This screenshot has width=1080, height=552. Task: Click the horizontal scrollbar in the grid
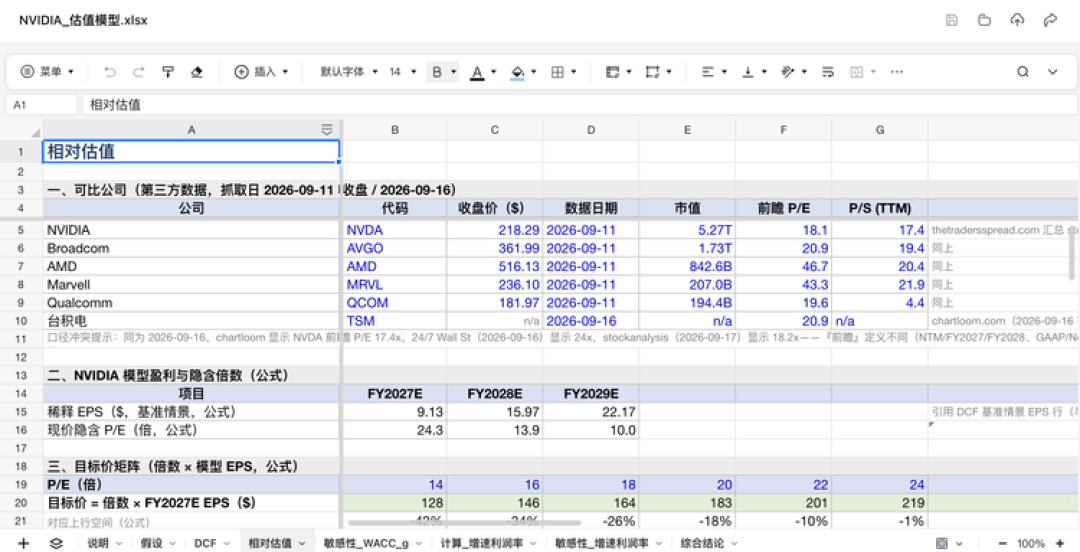[x=464, y=522]
